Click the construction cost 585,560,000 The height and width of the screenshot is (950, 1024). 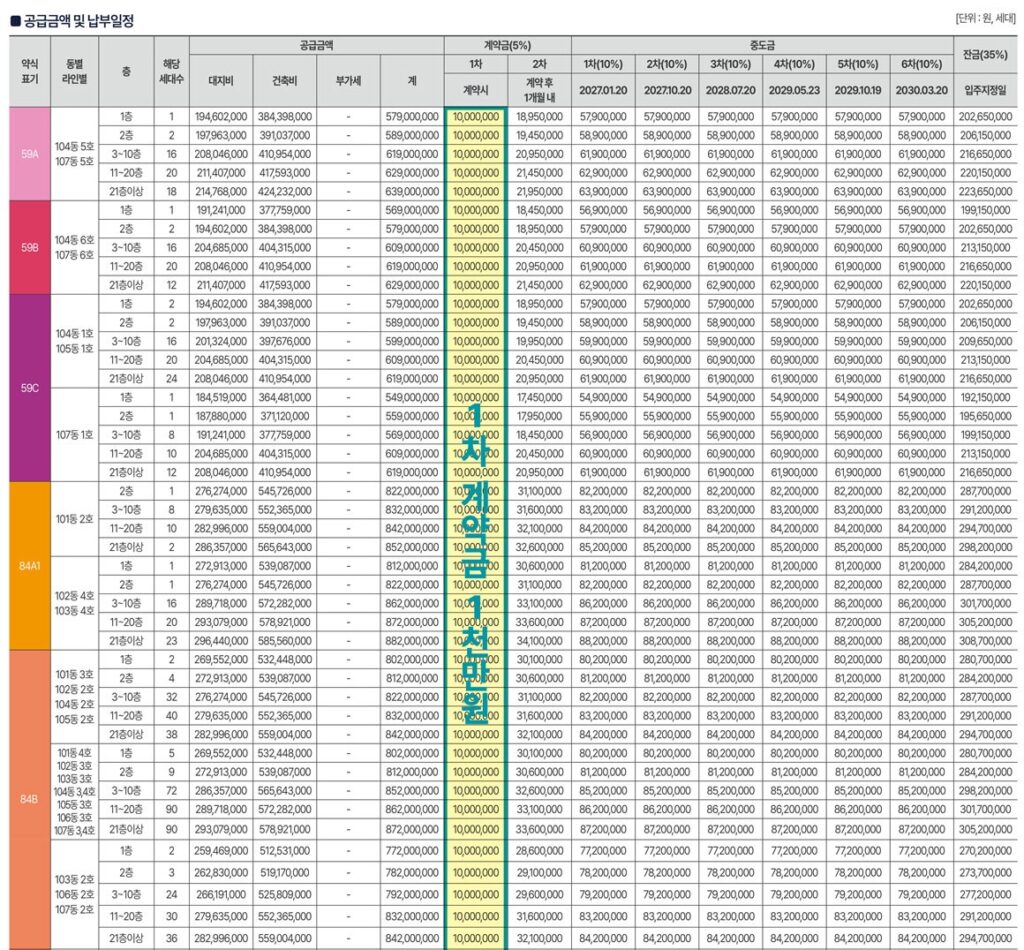tap(285, 641)
